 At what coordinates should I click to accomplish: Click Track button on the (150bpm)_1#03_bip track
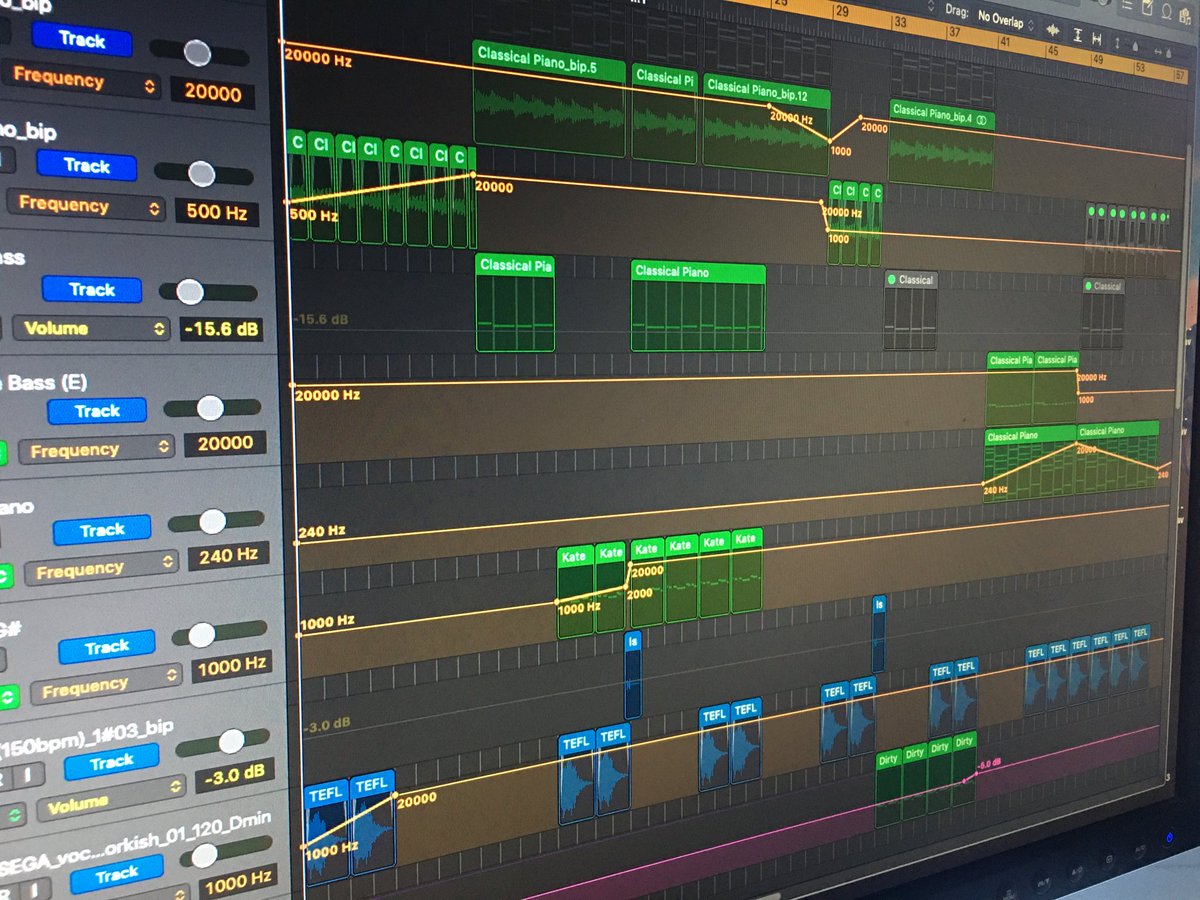(111, 763)
